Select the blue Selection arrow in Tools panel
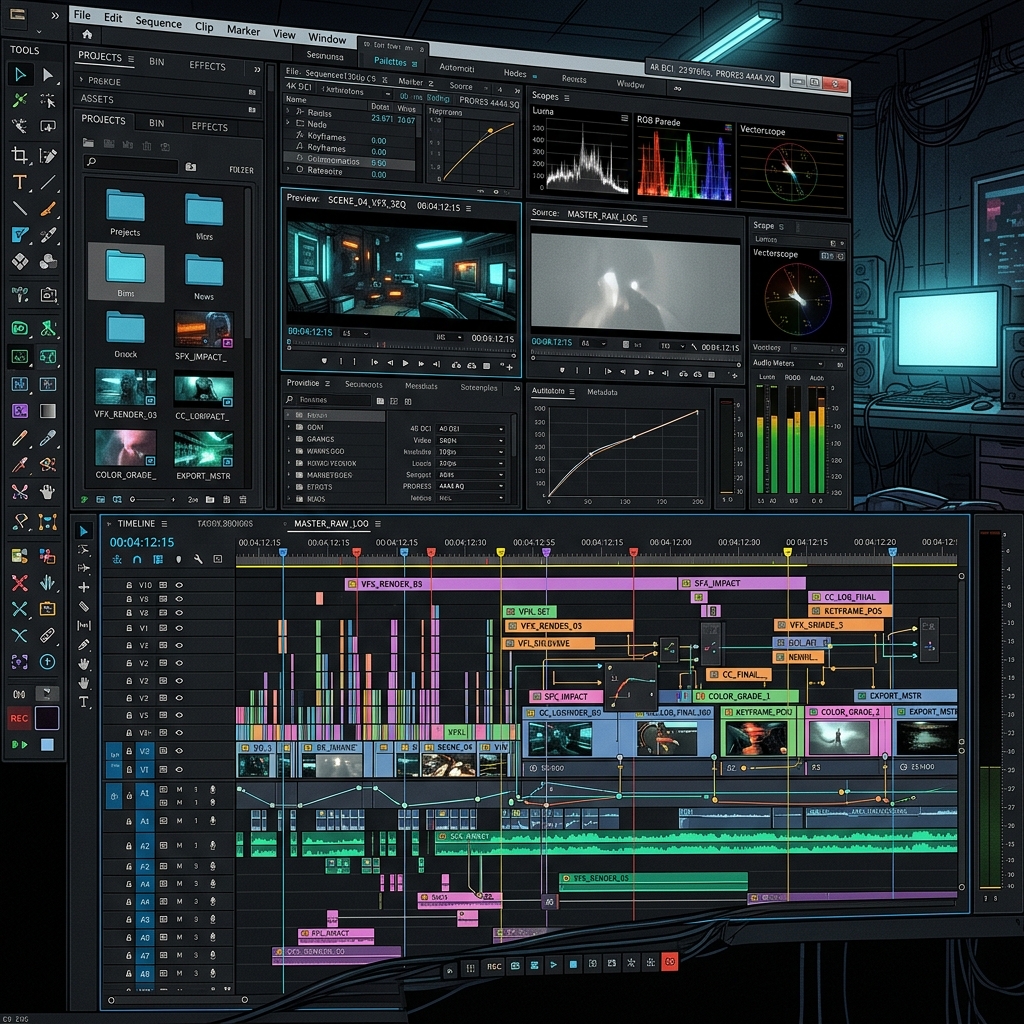This screenshot has width=1024, height=1024. pos(20,74)
